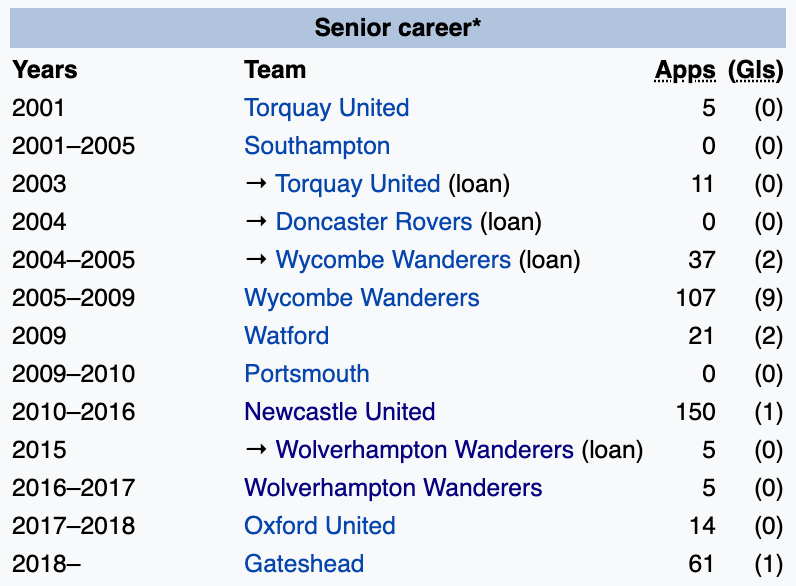Visit the Newcastle United link
796x586 pixels.
[339, 412]
